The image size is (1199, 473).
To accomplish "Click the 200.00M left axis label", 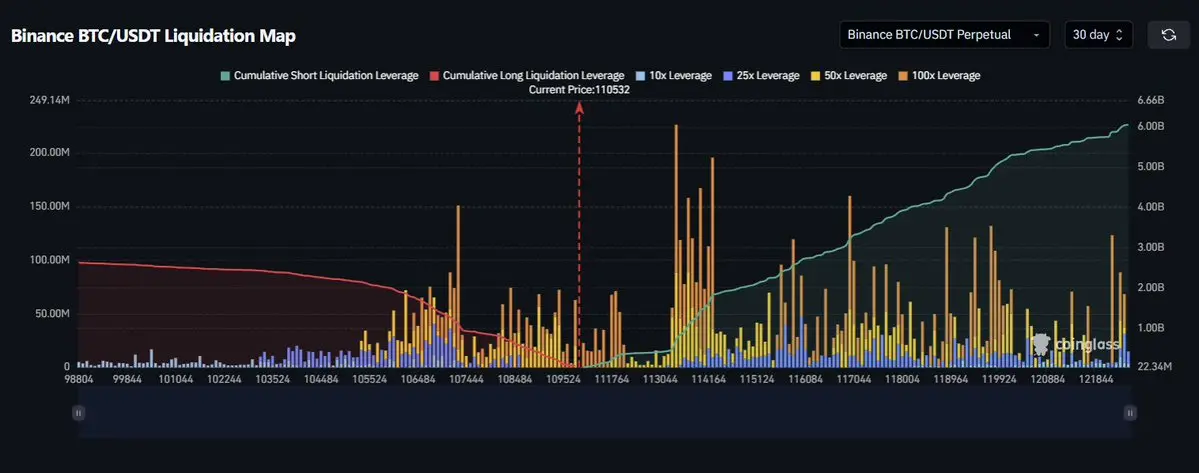I will [49, 153].
